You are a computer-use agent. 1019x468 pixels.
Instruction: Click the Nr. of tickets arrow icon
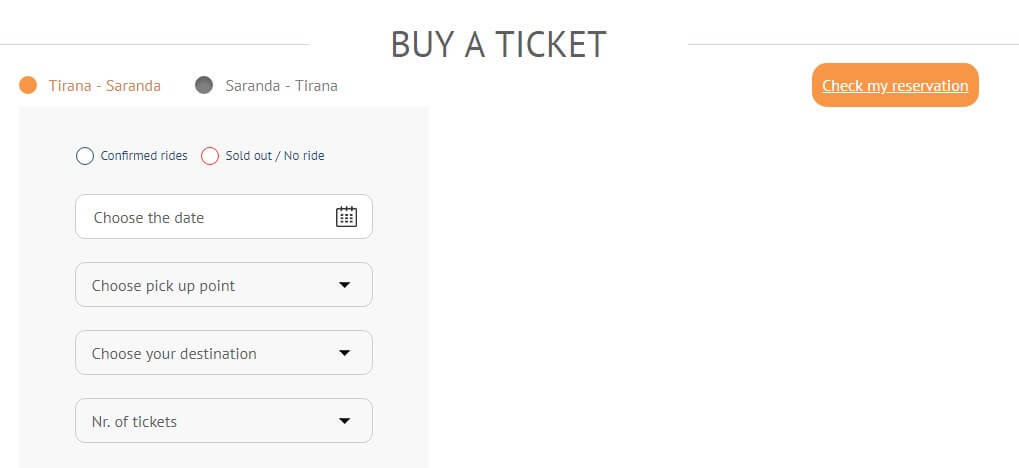coord(345,421)
